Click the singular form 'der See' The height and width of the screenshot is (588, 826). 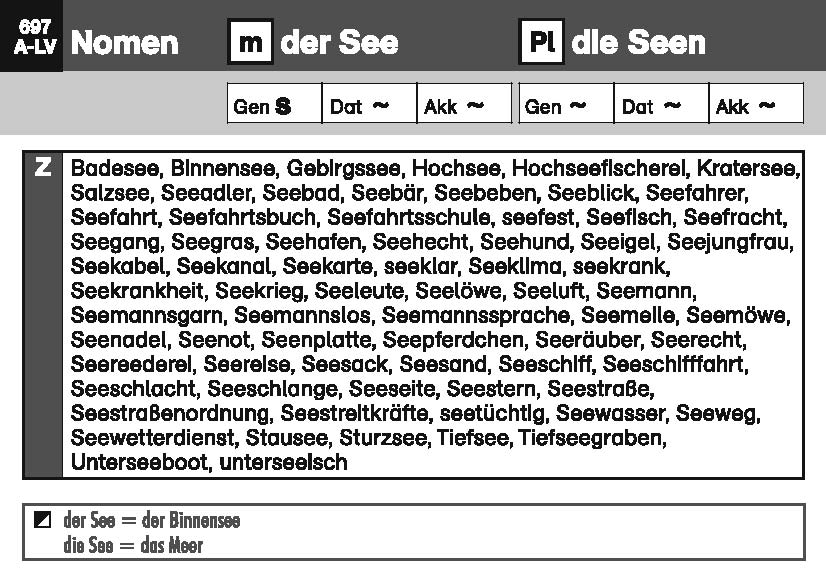pos(340,43)
